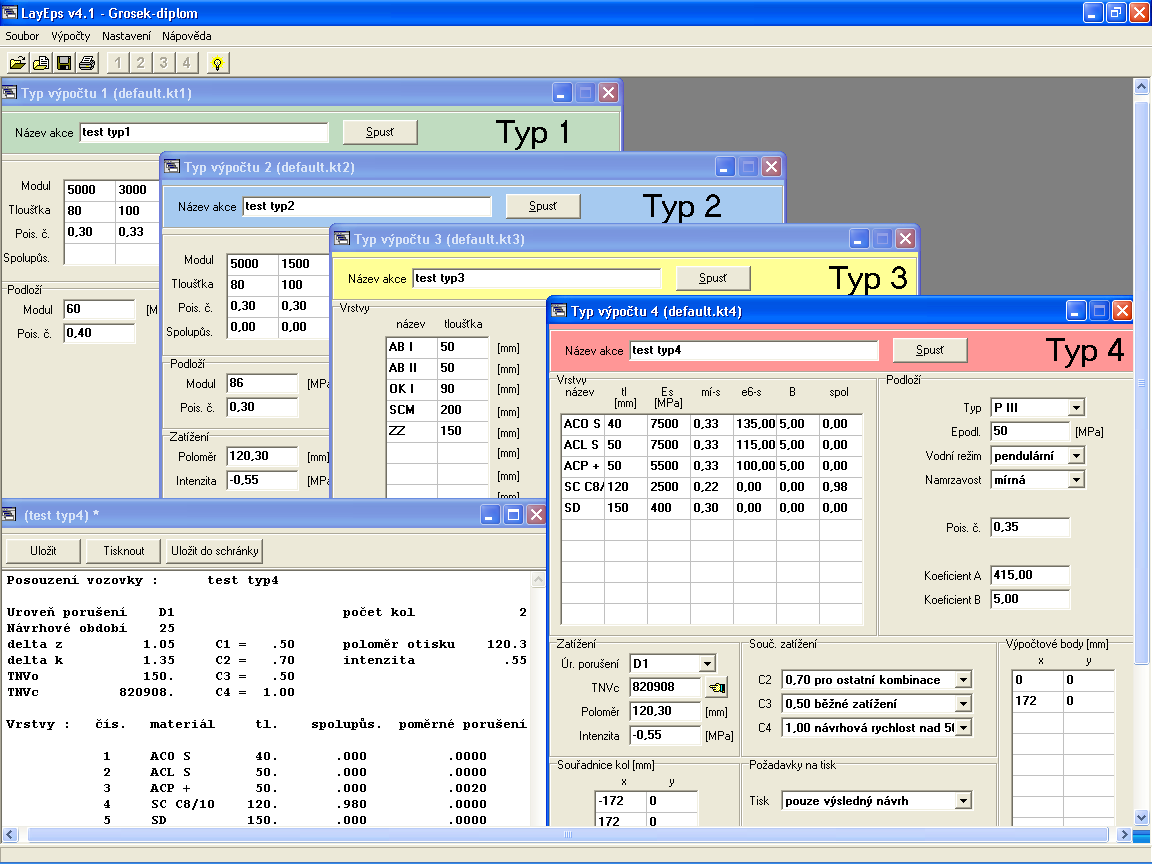Screen dimensions: 1152x864
Task: Open the Tisk pouze výsledný návrh dropdown
Action: [963, 802]
